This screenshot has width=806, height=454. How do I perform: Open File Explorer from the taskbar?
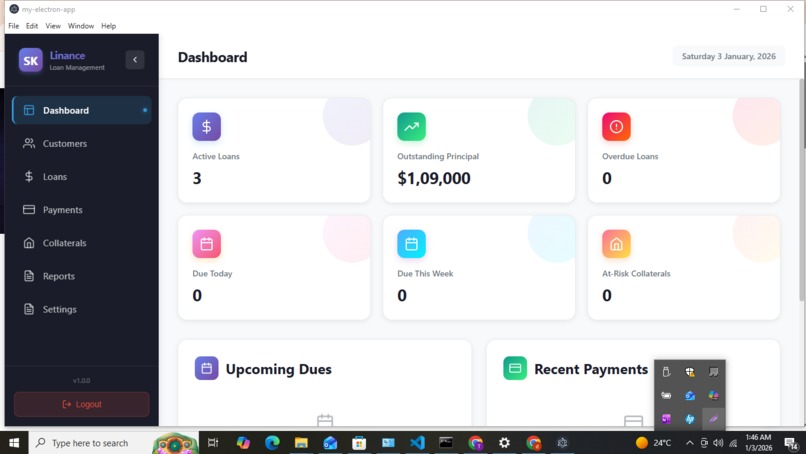click(301, 443)
